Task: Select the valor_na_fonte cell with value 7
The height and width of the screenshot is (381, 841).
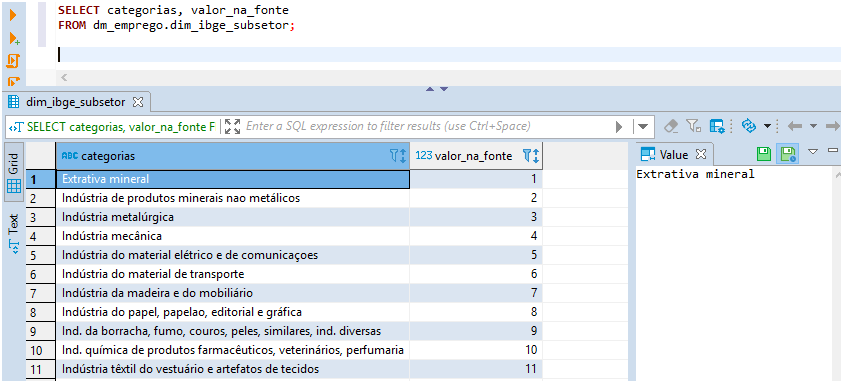Action: point(476,293)
